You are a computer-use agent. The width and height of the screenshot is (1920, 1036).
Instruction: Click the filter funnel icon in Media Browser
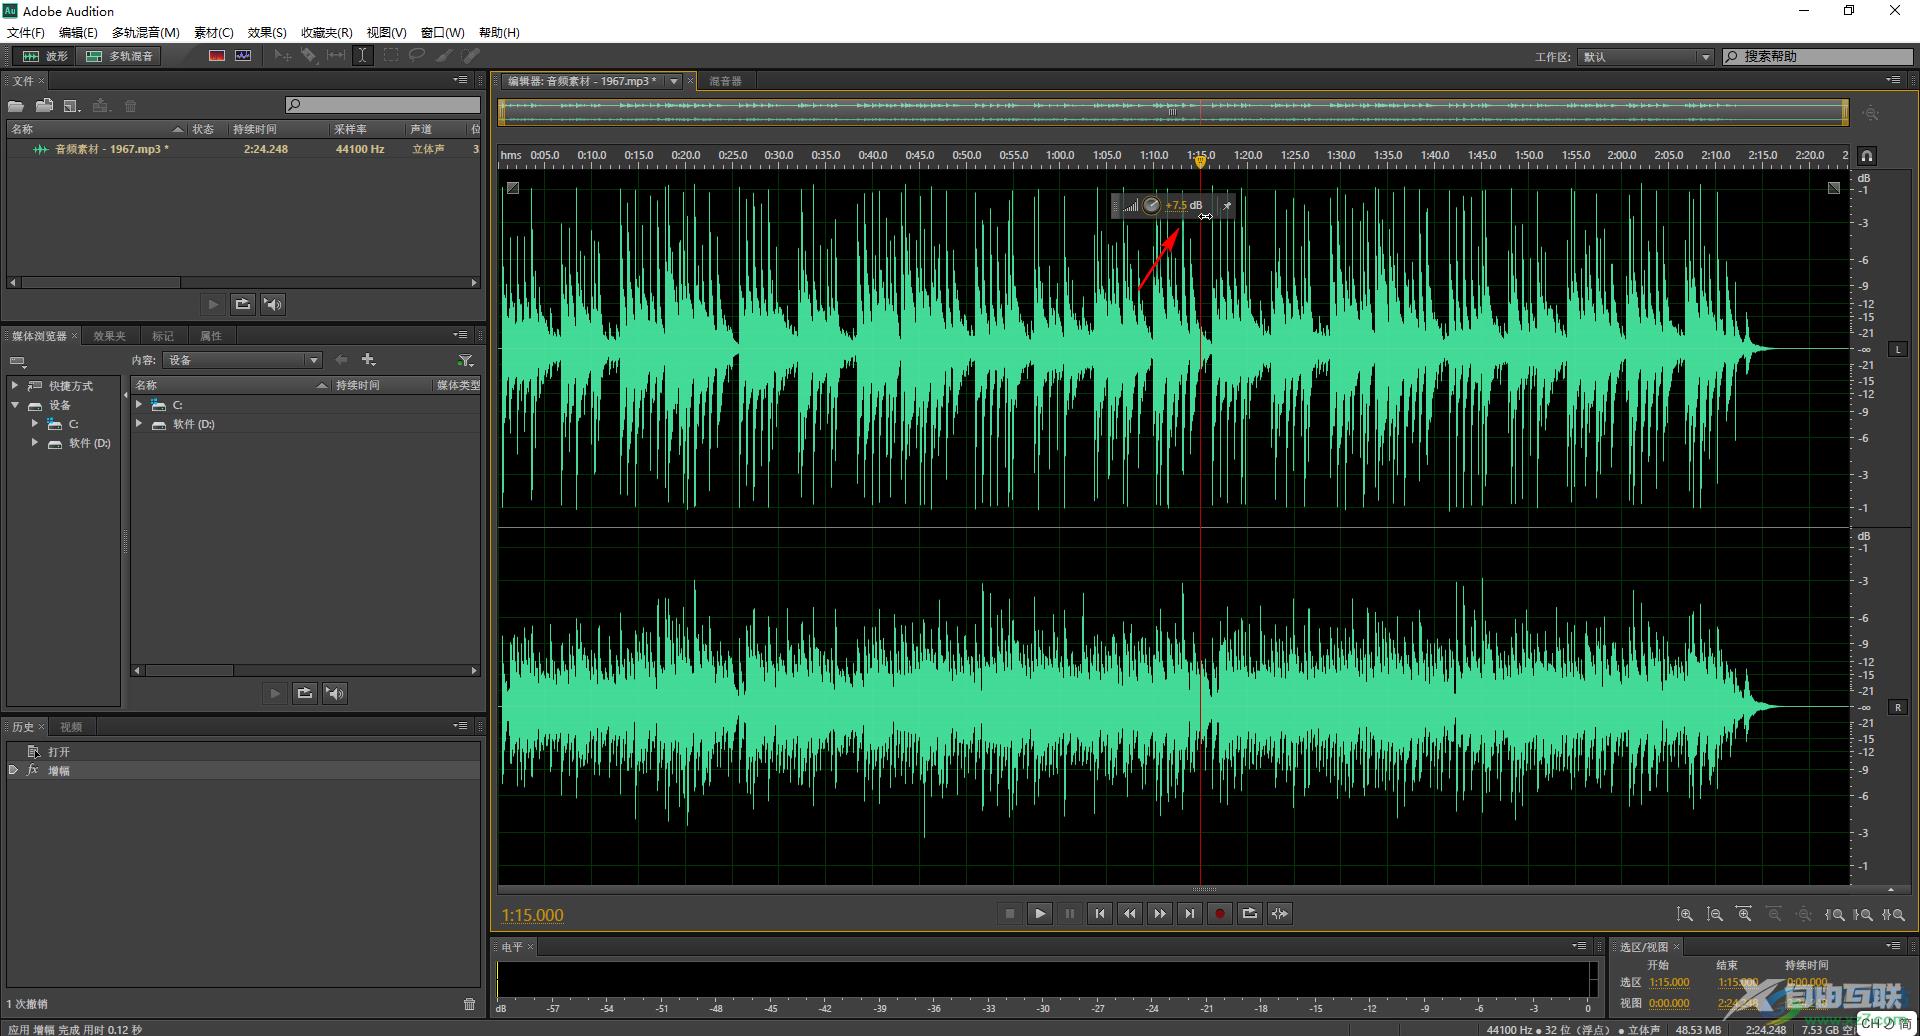tap(465, 360)
